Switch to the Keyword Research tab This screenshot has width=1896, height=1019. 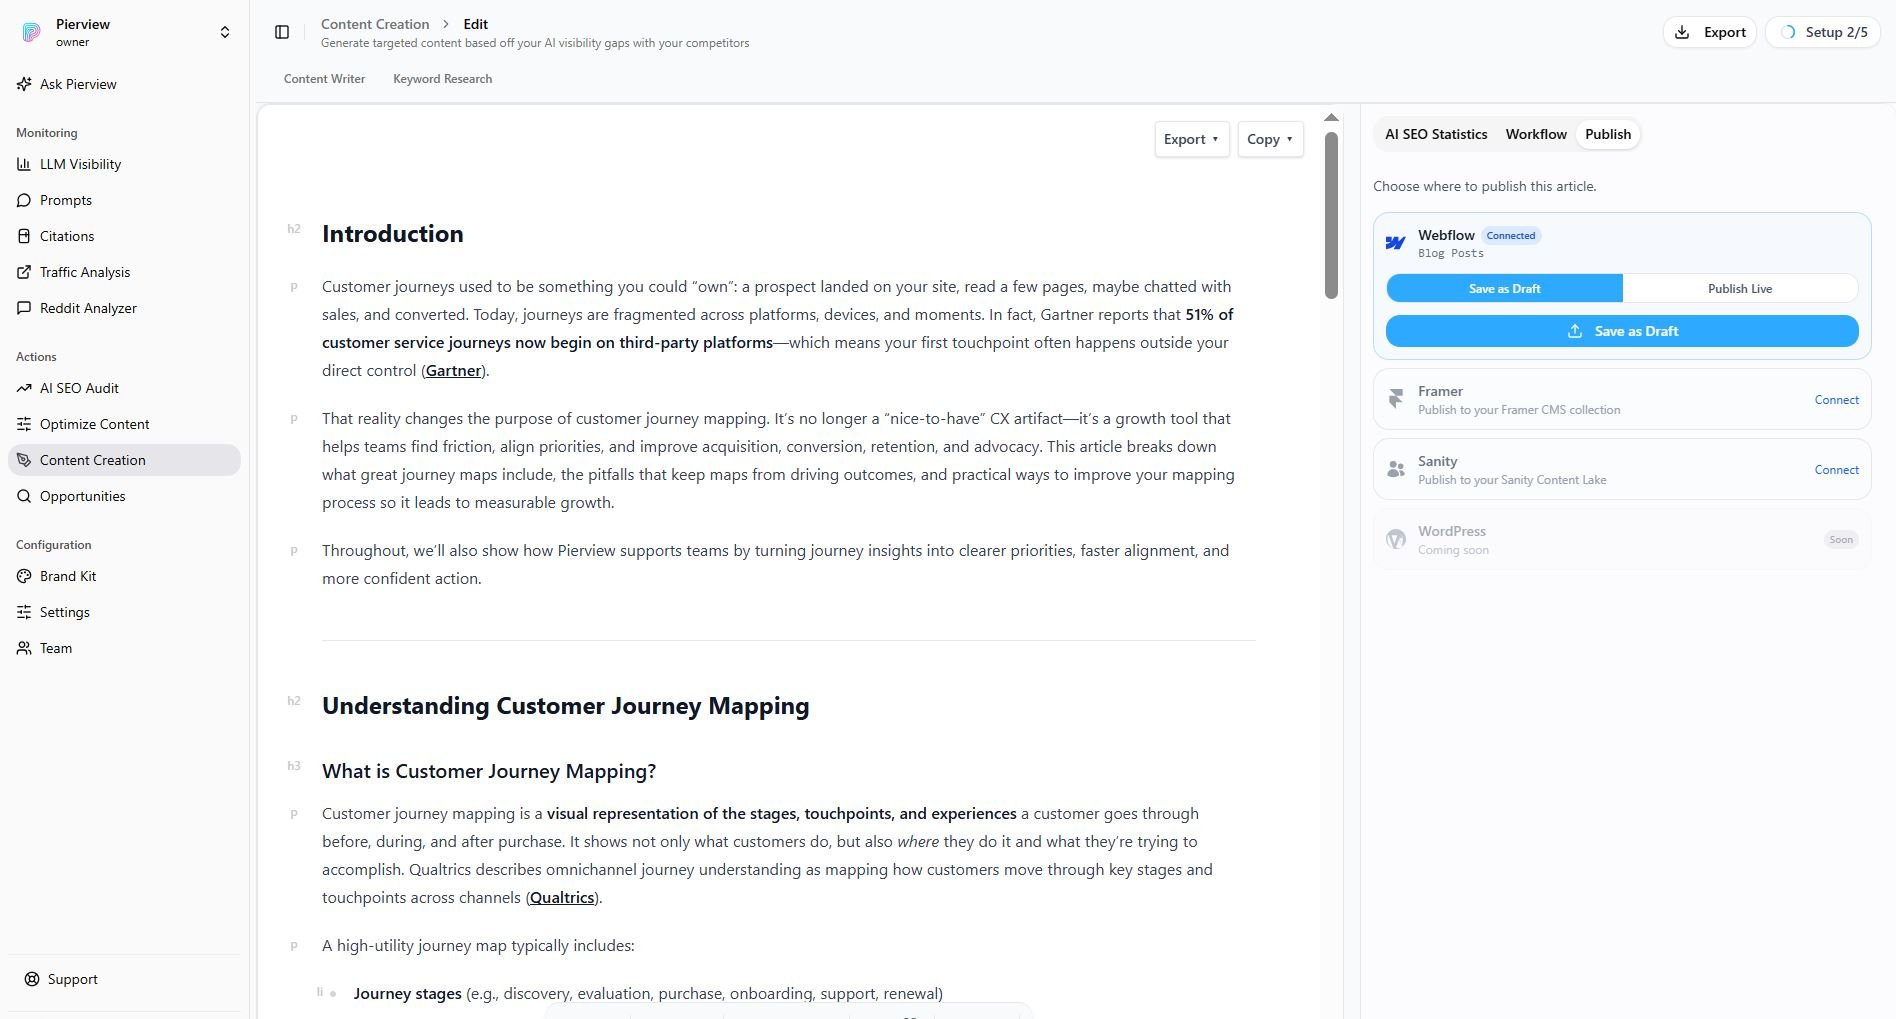click(x=442, y=79)
